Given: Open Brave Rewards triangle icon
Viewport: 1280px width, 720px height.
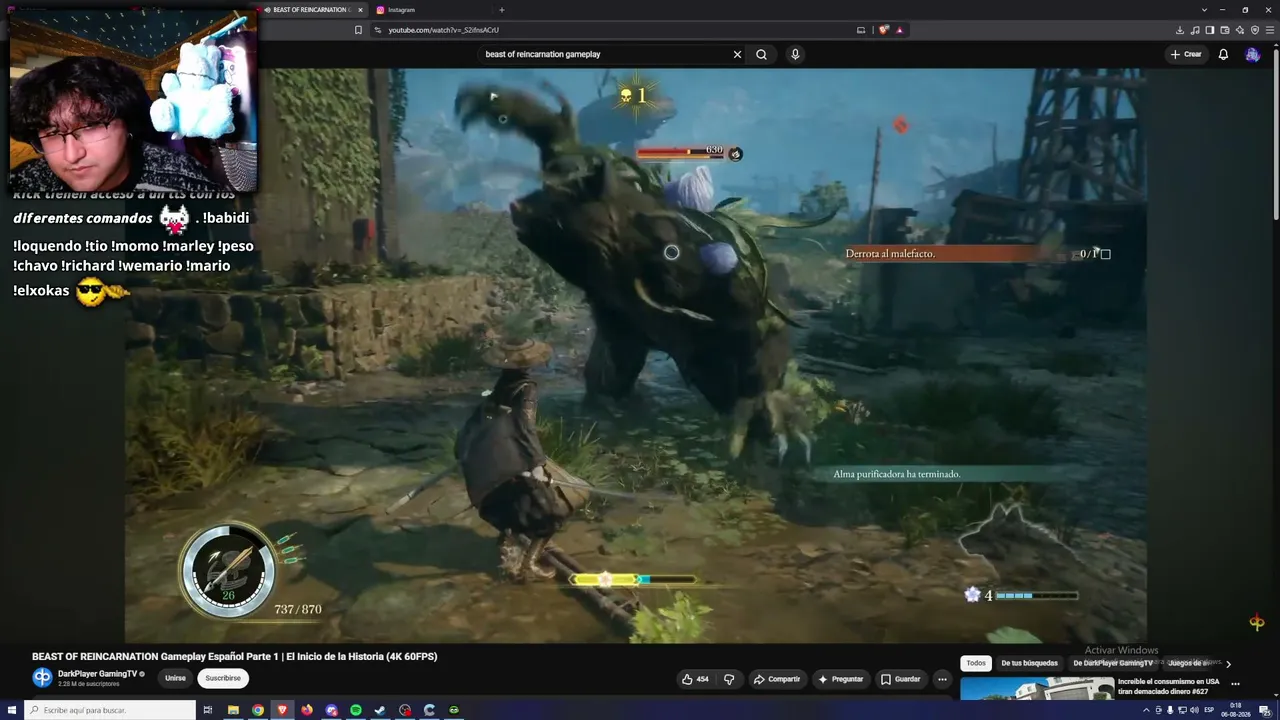Looking at the screenshot, I should [x=899, y=30].
